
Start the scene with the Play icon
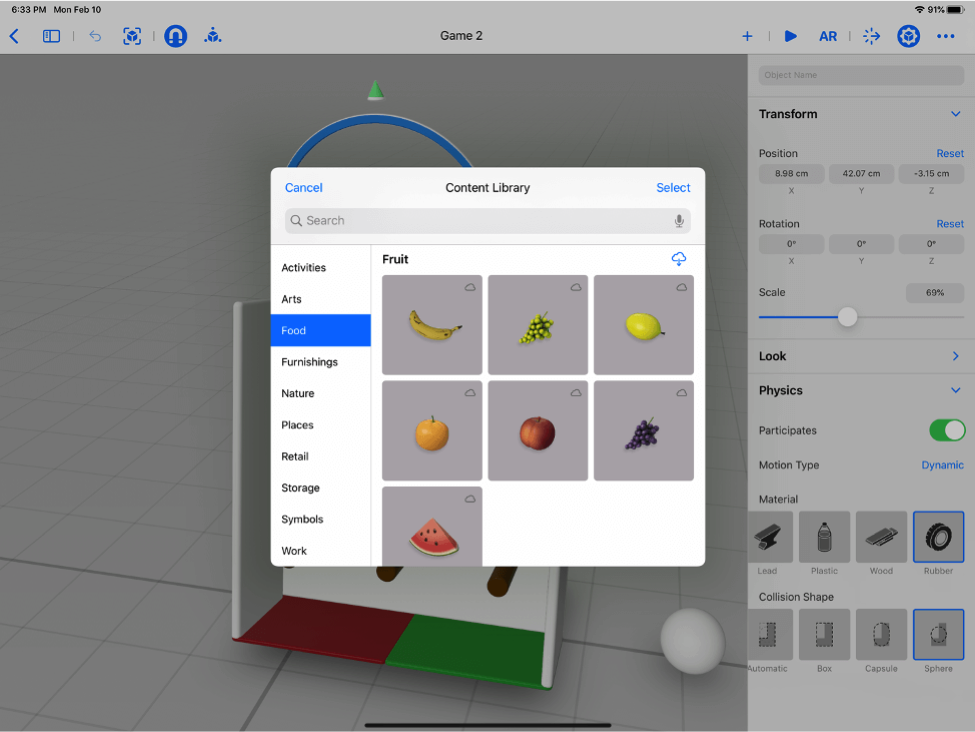click(x=790, y=36)
